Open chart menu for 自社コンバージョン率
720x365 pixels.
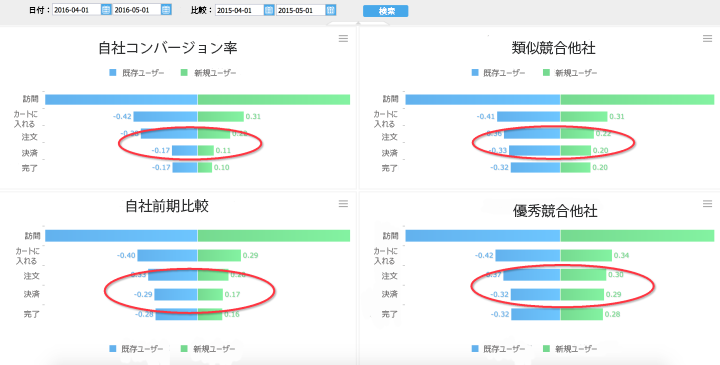coord(343,39)
